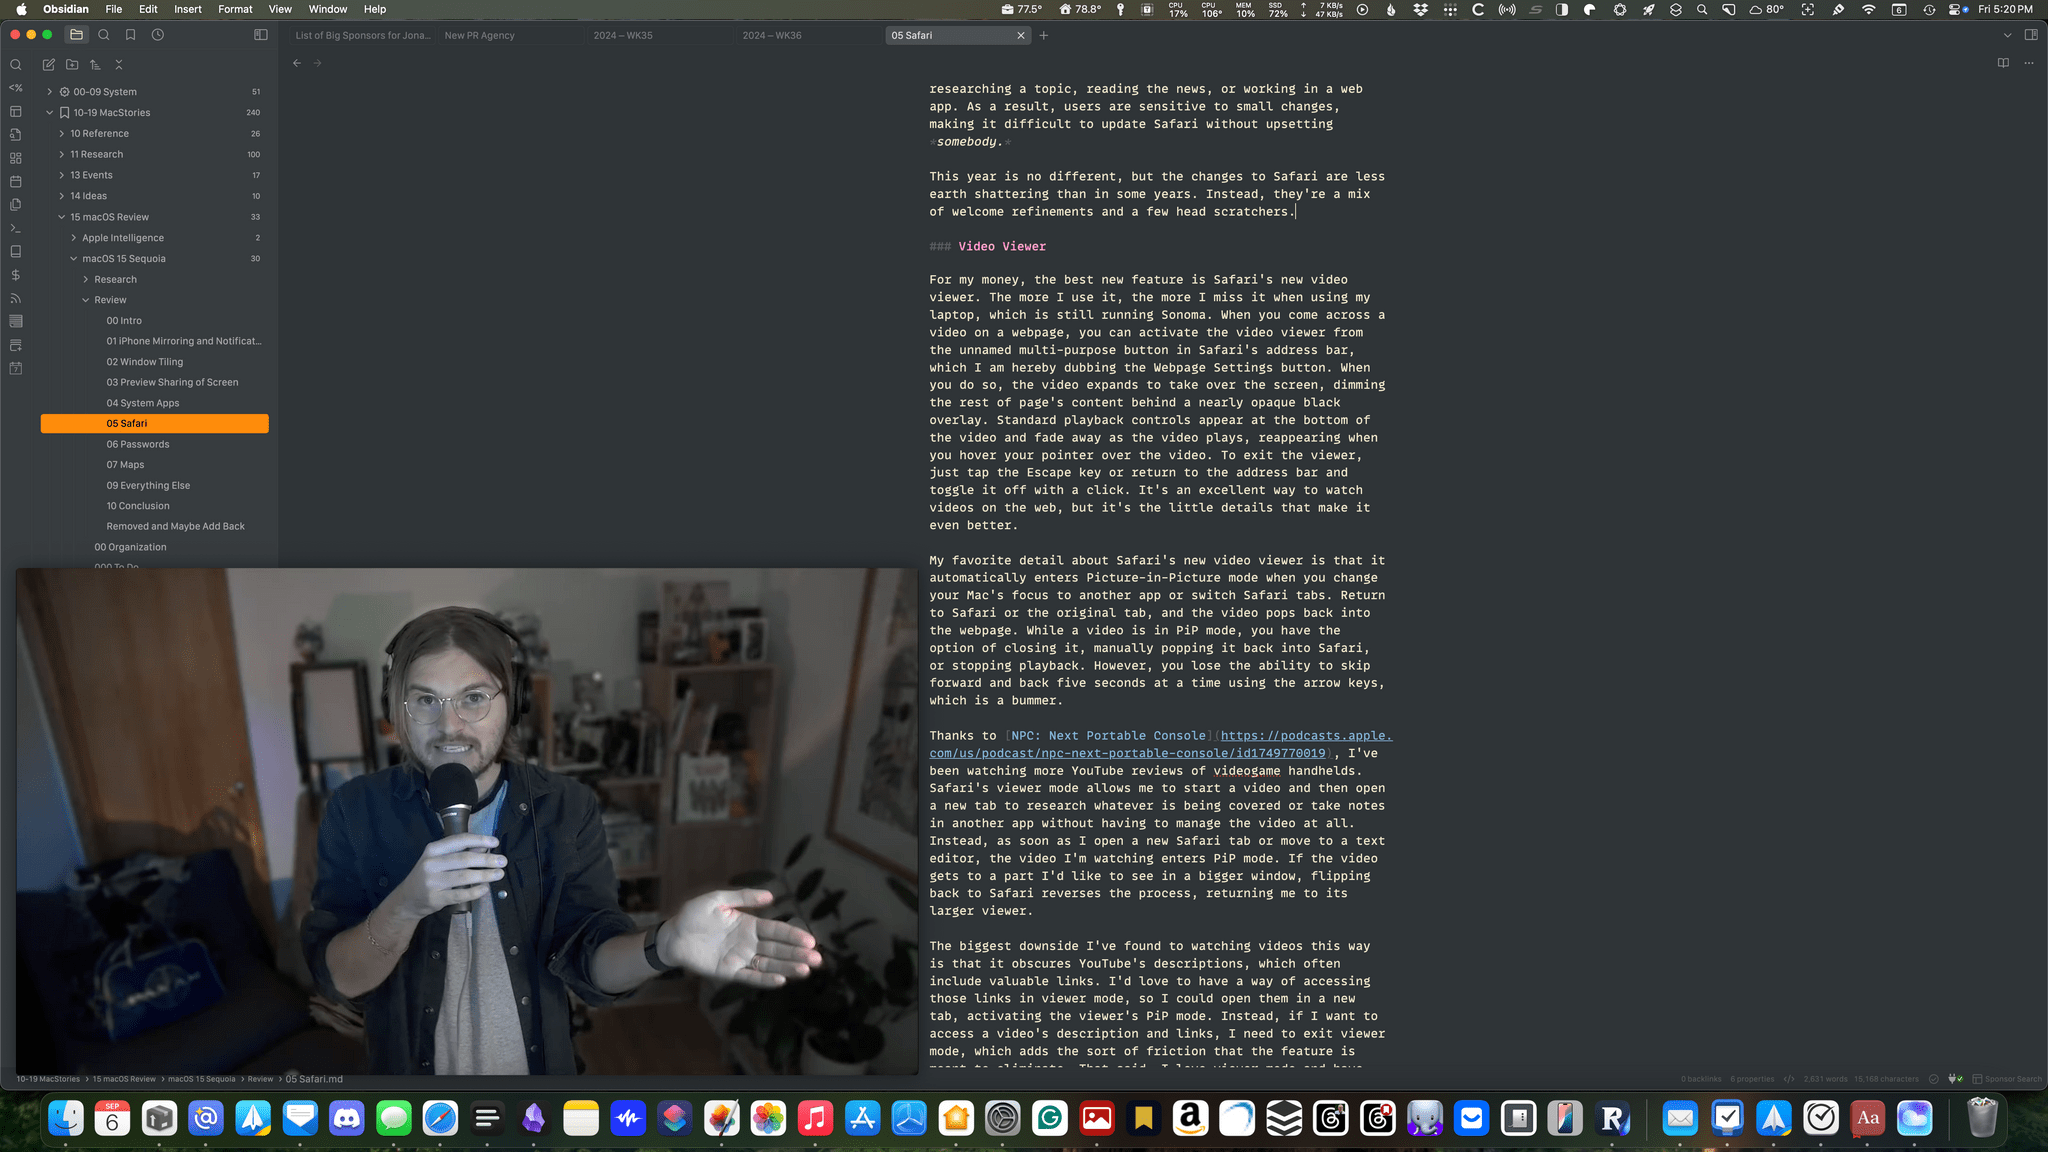Screen dimensions: 2048x1152
Task: Navigate back with left arrow
Action: 297,63
